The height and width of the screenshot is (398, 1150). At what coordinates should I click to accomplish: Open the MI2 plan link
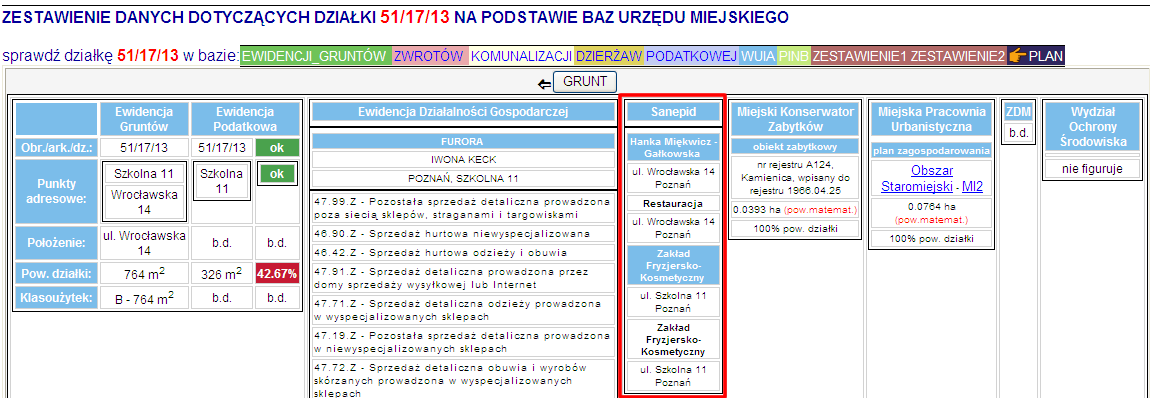click(972, 187)
